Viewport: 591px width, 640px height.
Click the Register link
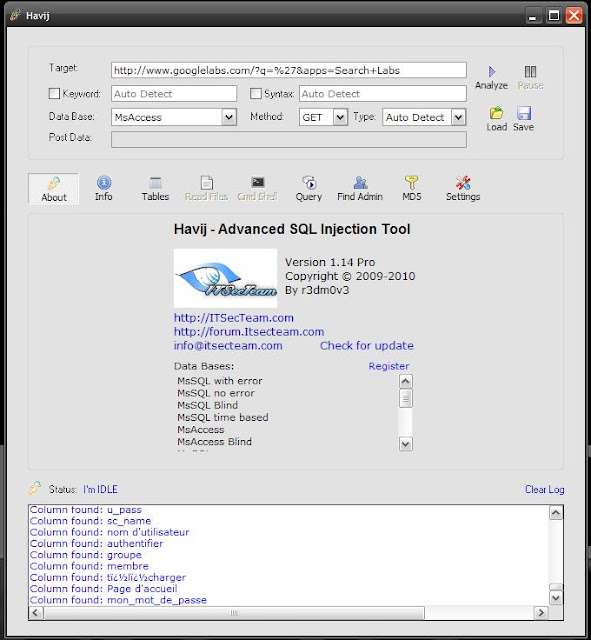click(x=389, y=366)
